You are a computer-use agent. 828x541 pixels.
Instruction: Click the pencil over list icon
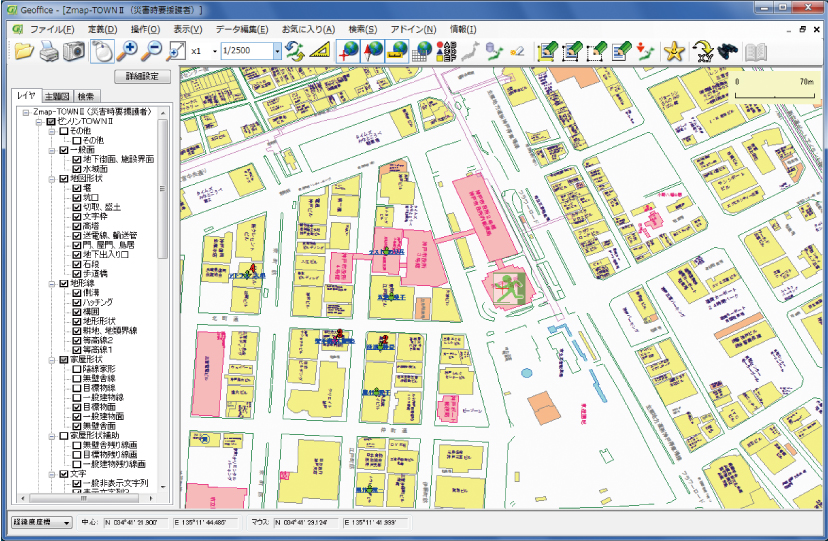(x=622, y=51)
